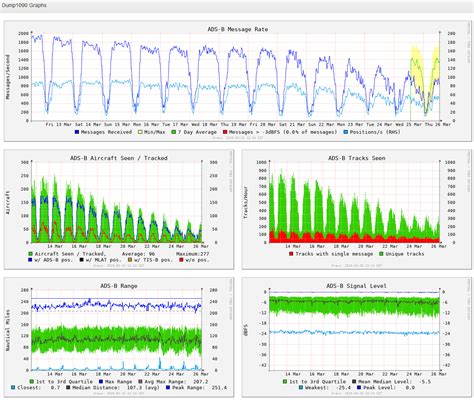
Task: Click the light blue Weakest legend swatch
Action: pos(301,388)
